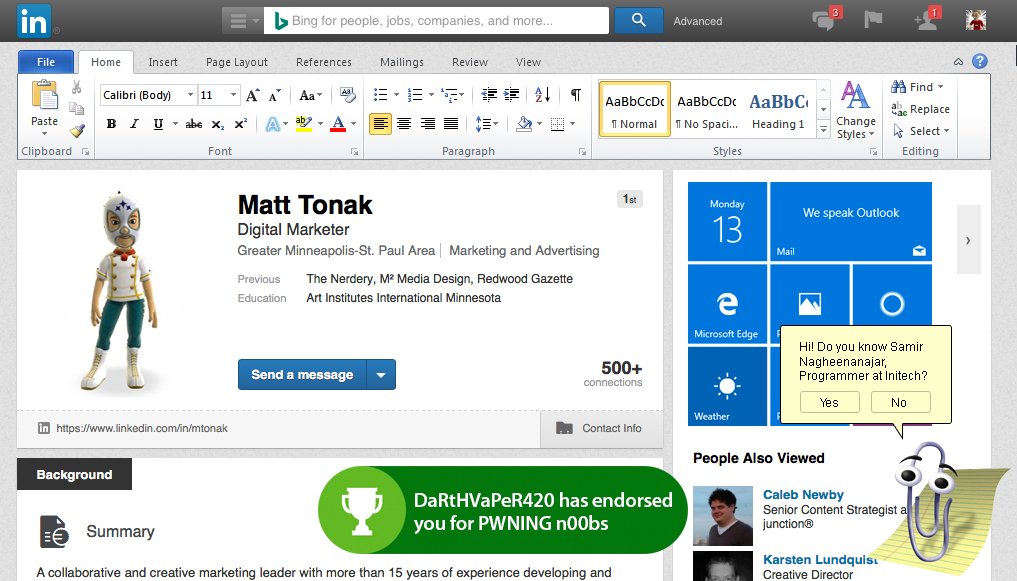
Task: Toggle Justify alignment
Action: pyautogui.click(x=451, y=123)
